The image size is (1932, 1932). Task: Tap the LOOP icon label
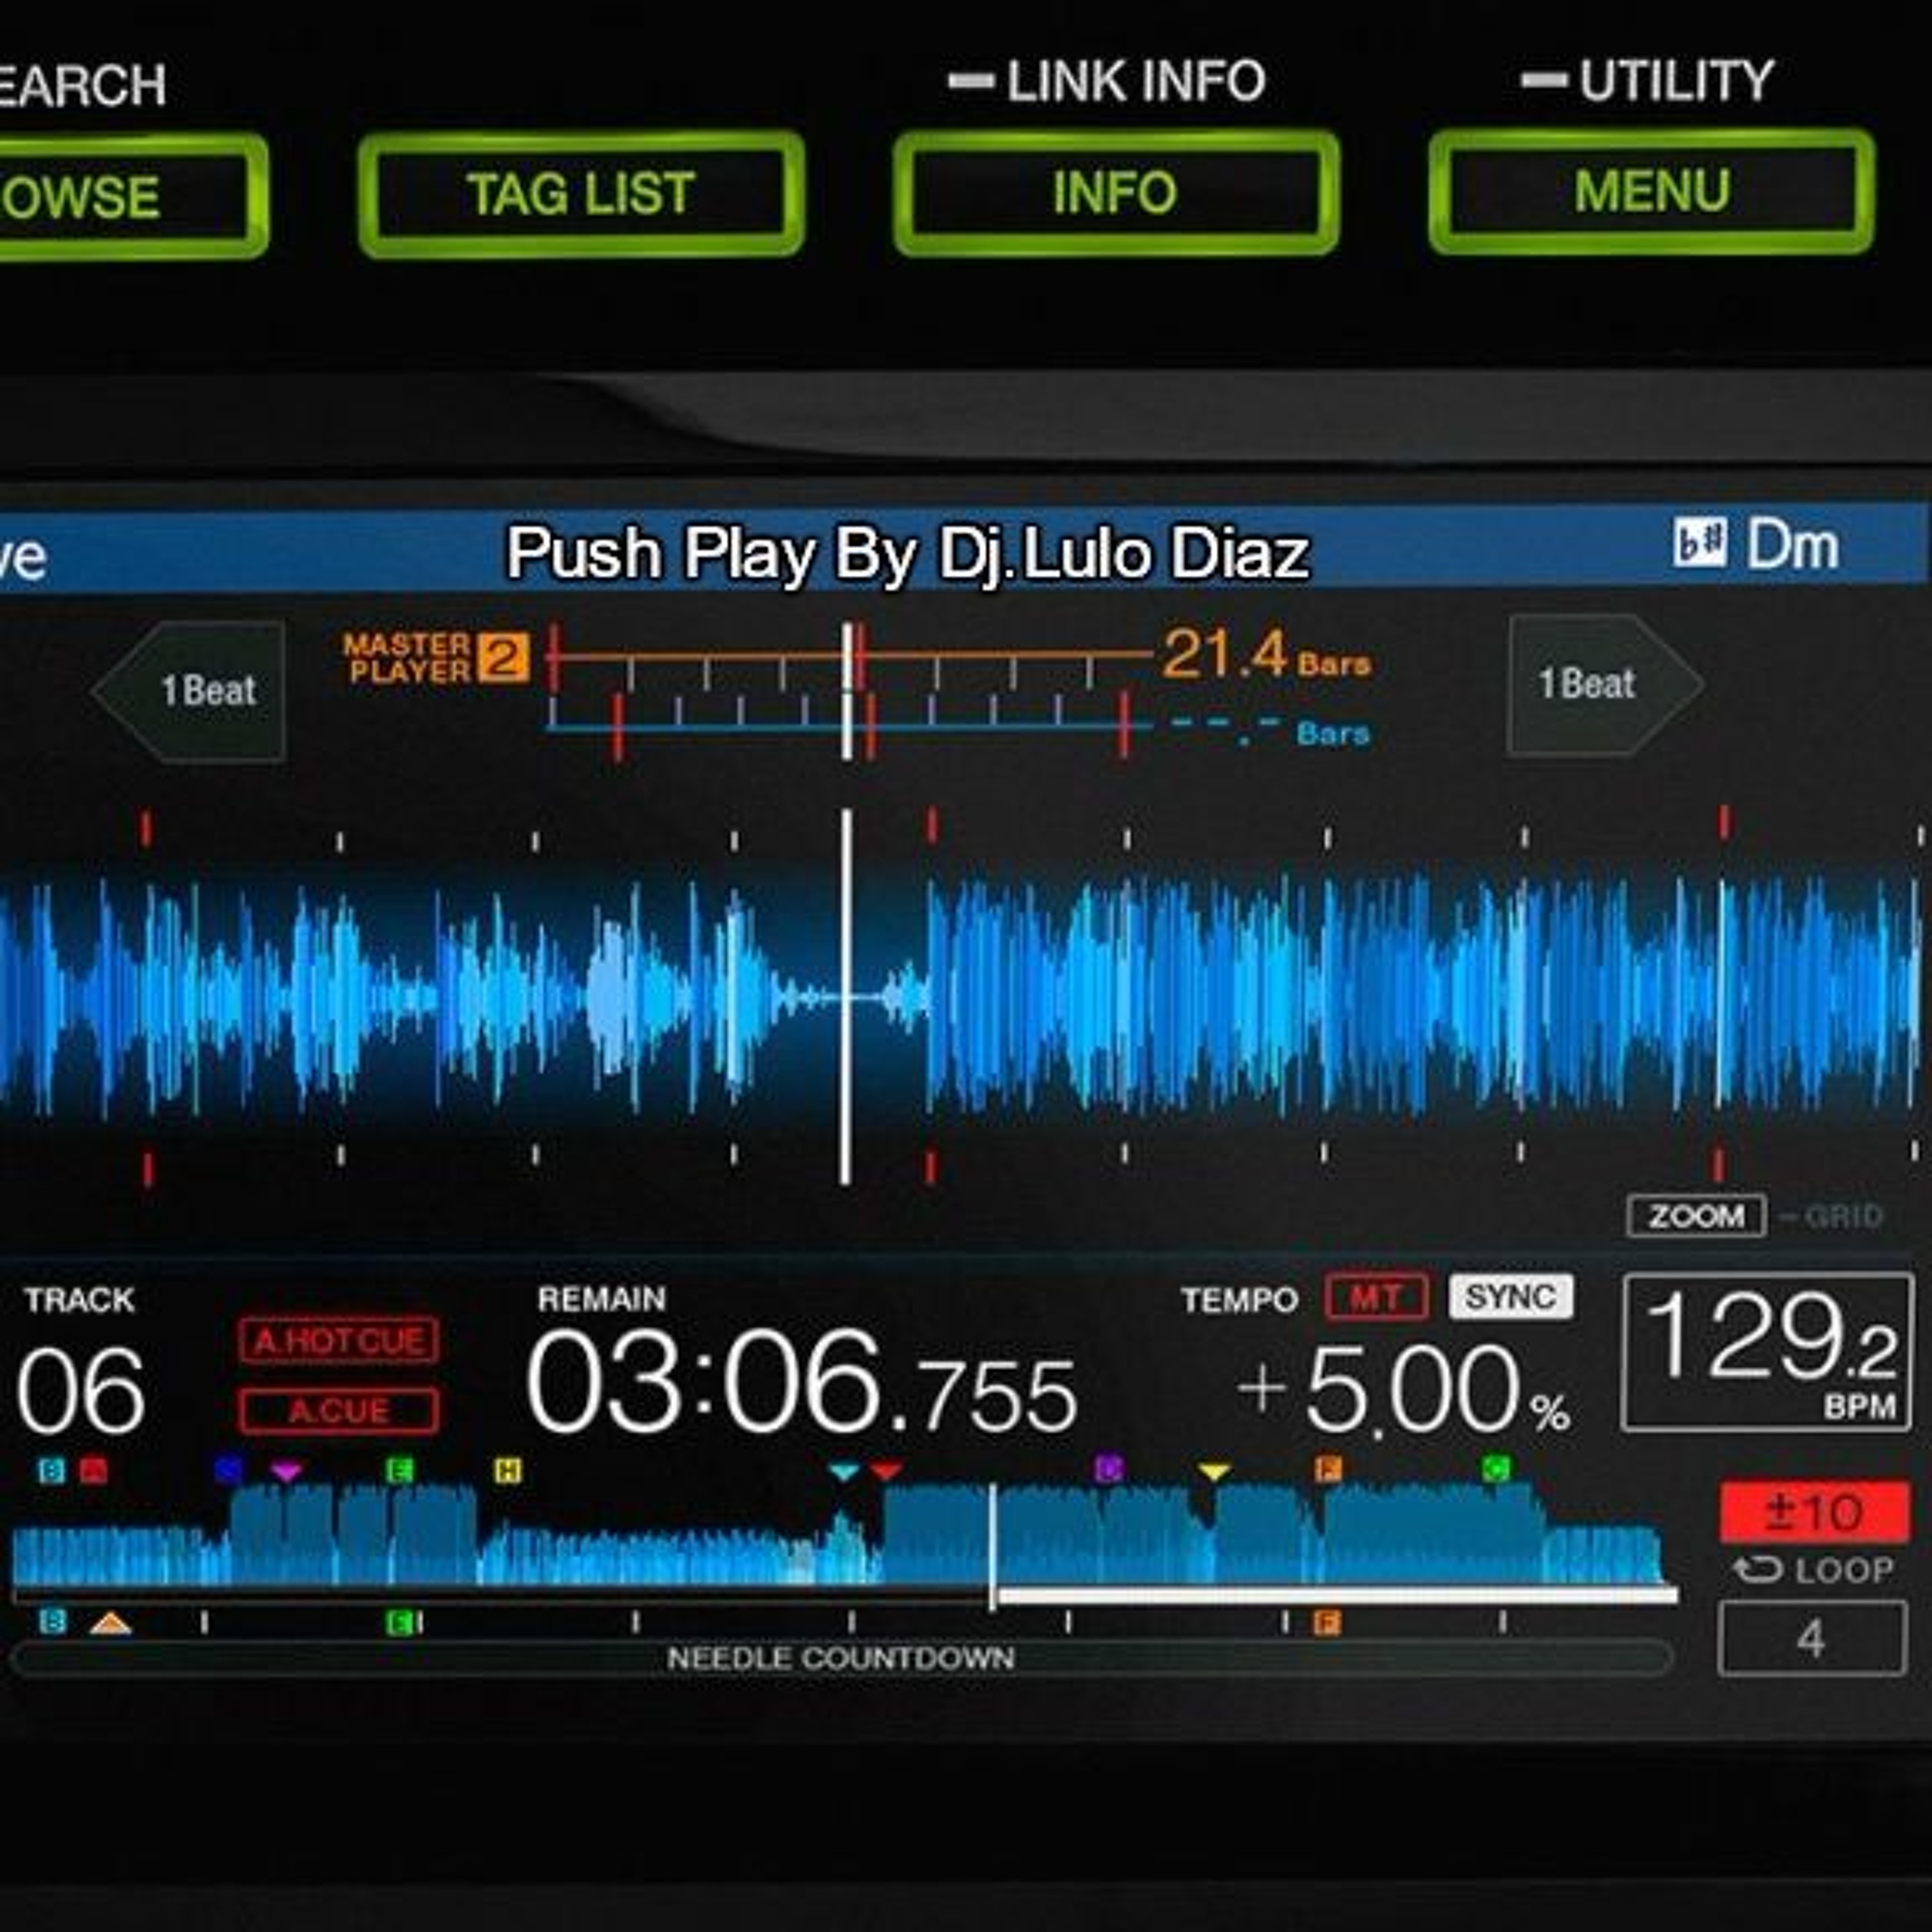[x=1813, y=1570]
